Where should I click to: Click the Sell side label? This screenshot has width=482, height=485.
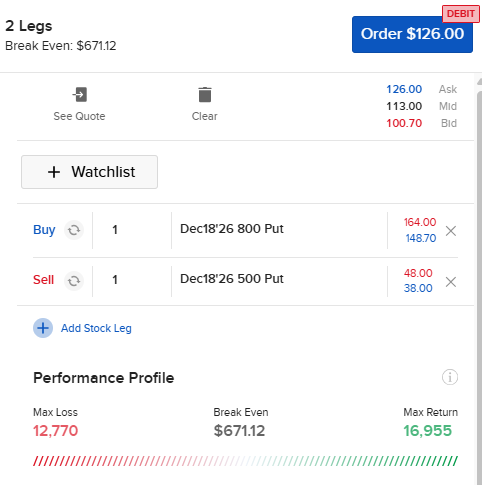click(43, 280)
